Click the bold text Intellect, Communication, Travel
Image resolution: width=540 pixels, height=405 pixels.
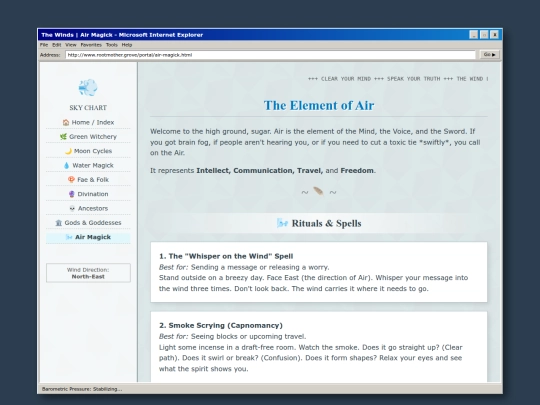click(260, 171)
